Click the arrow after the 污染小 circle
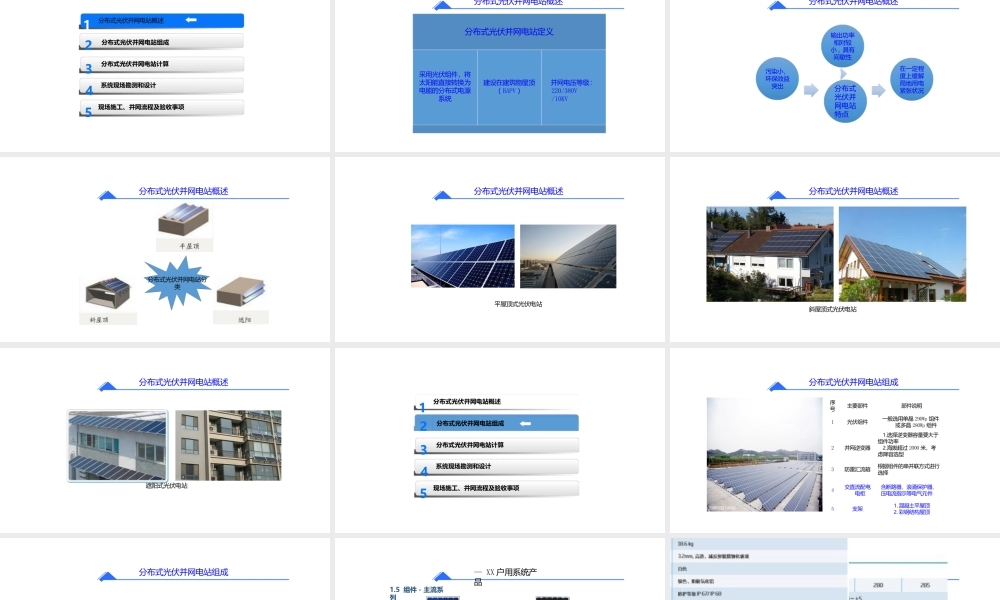 811,90
